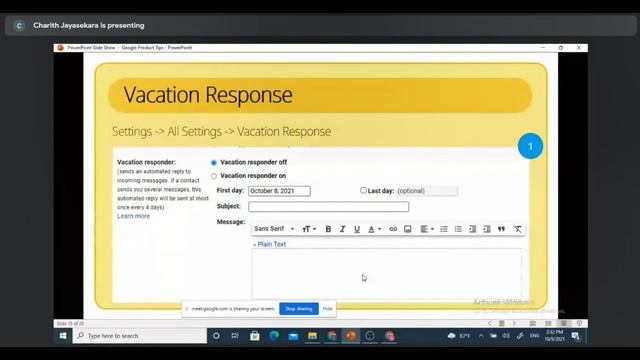Click the taskbar search box

[x=140, y=336]
